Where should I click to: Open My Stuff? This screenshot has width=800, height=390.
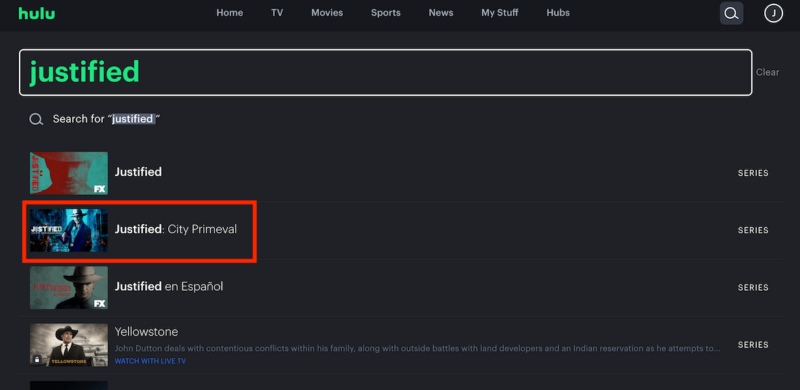point(499,13)
